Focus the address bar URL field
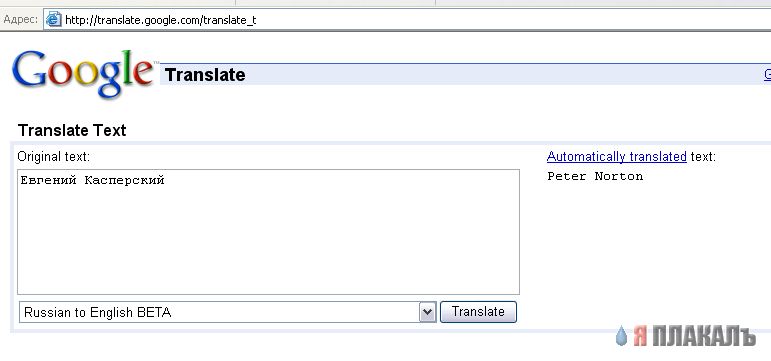 [x=407, y=20]
